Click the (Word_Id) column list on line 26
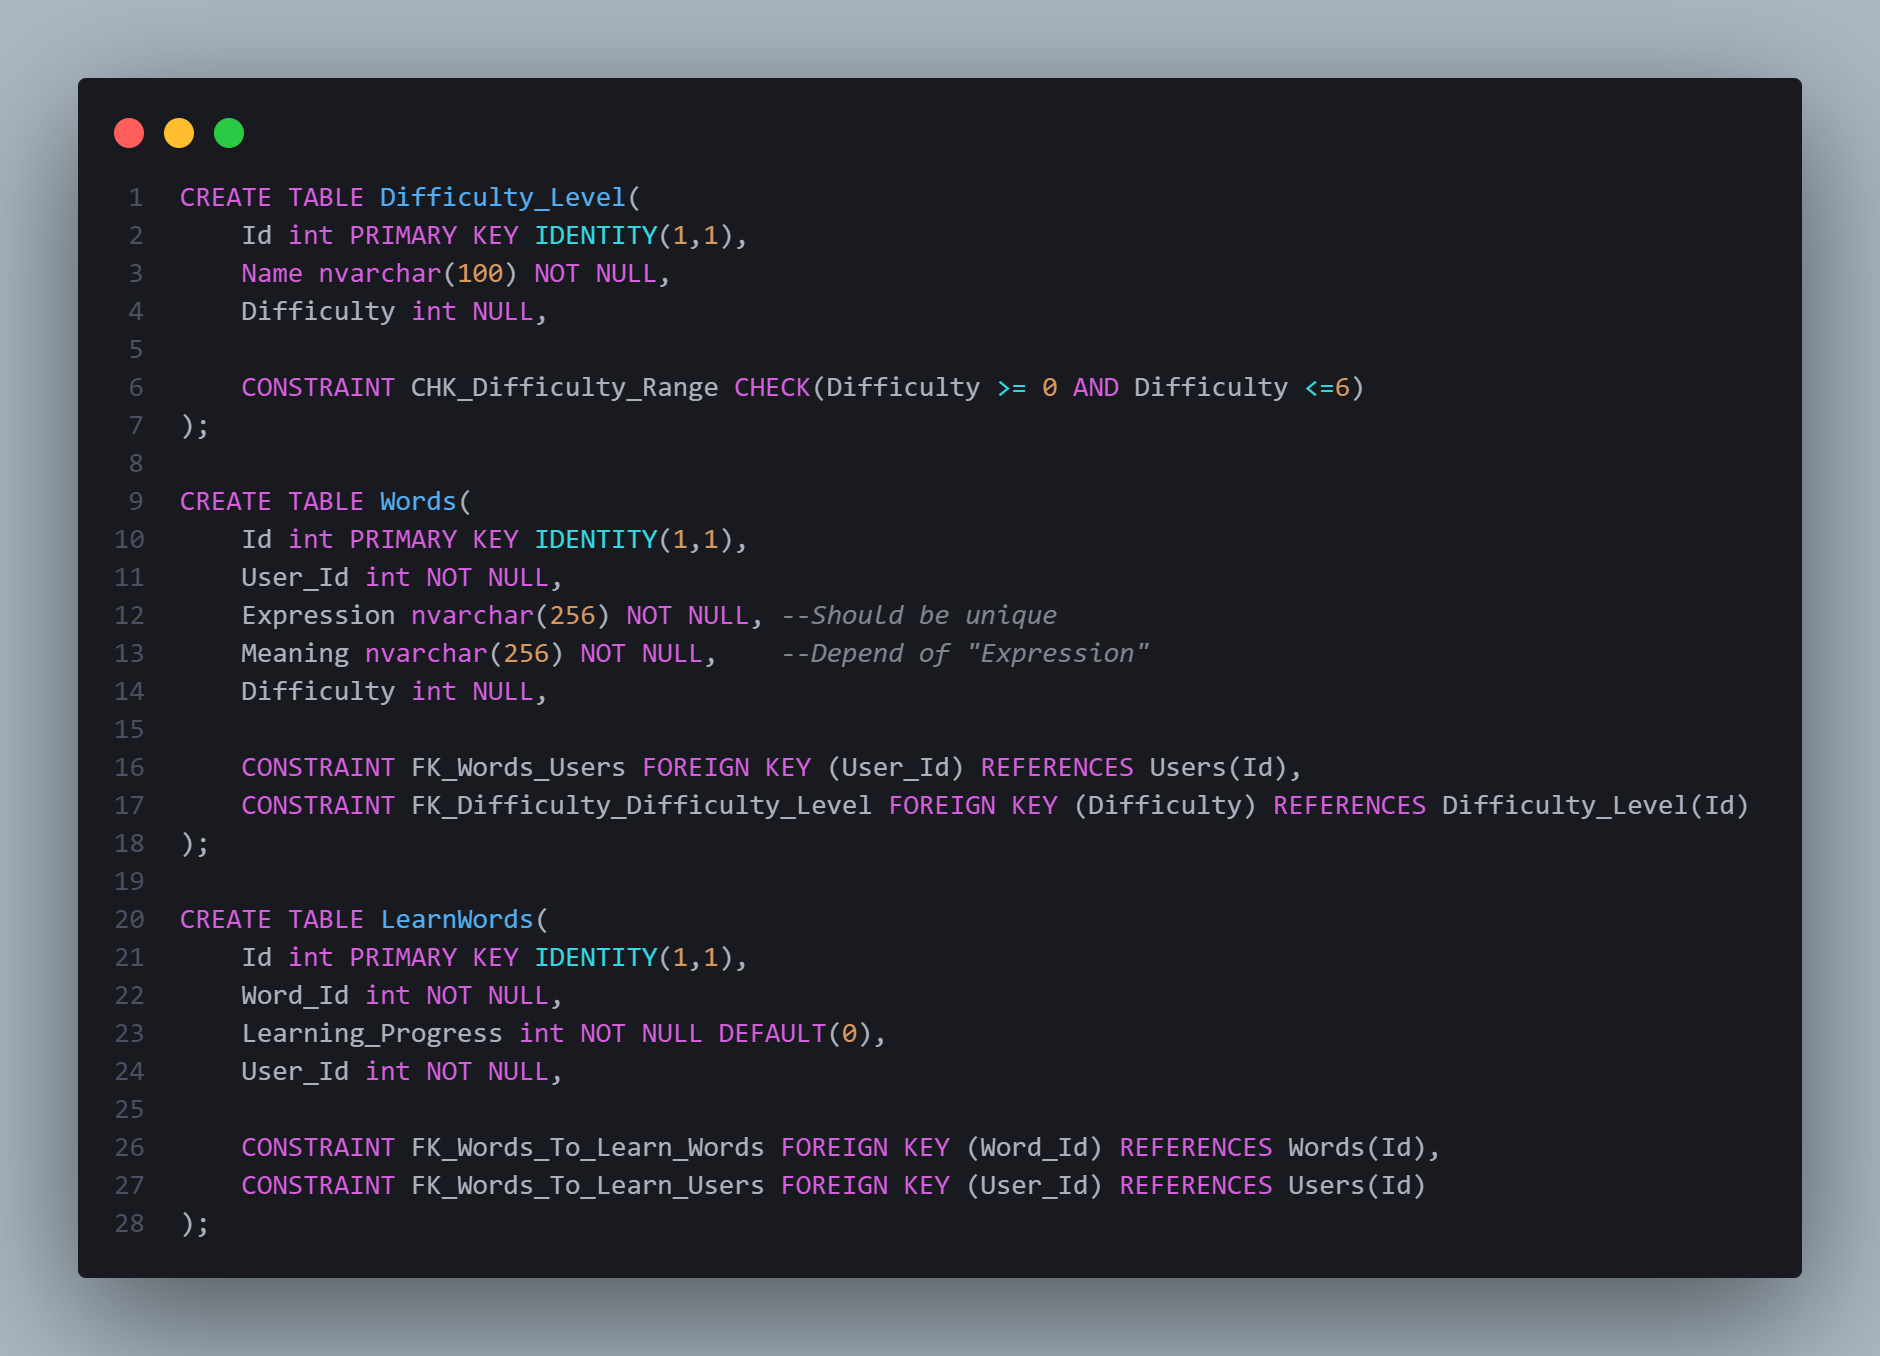This screenshot has height=1356, width=1880. point(1034,1147)
